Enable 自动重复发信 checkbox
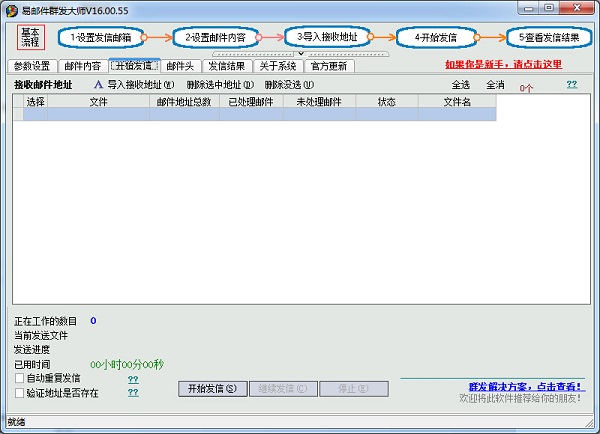Viewport: 600px width, 434px height. [20, 379]
